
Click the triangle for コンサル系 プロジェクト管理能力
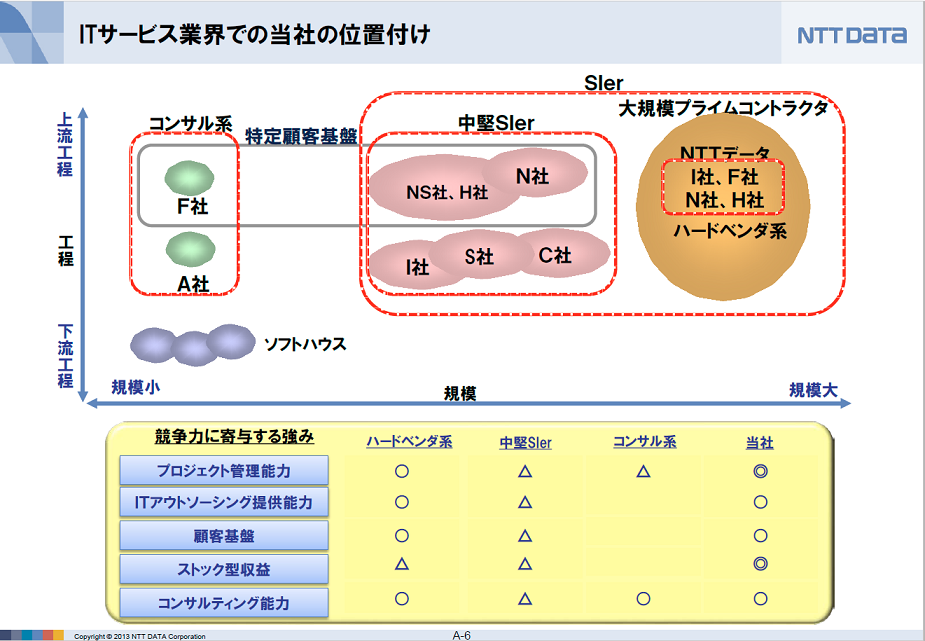[x=644, y=471]
